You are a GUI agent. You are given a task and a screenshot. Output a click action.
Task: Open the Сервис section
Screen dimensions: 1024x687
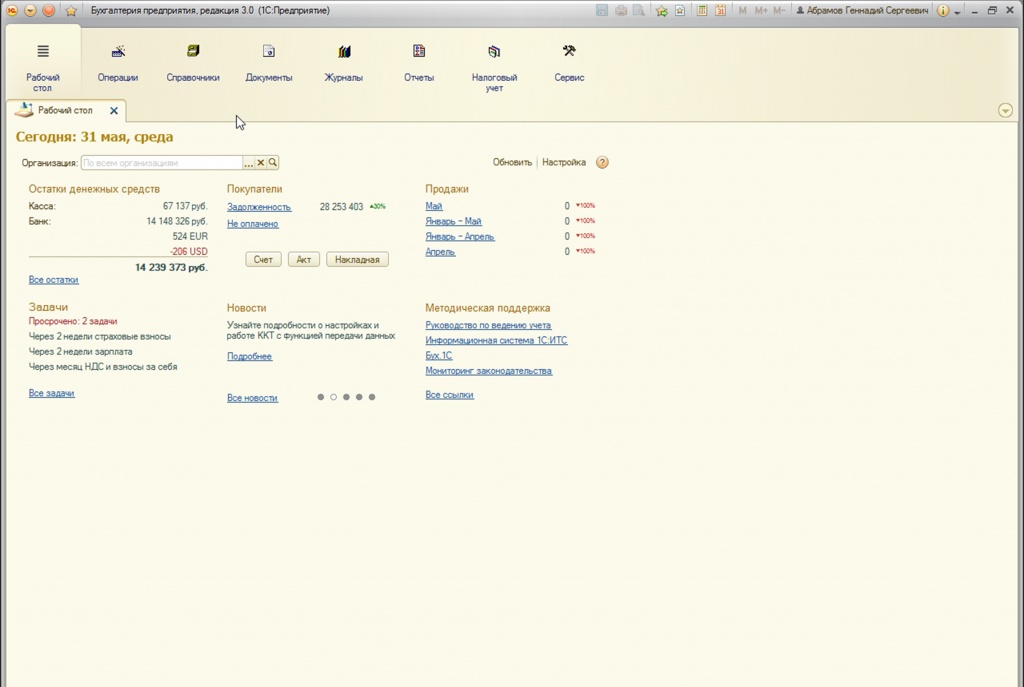569,65
